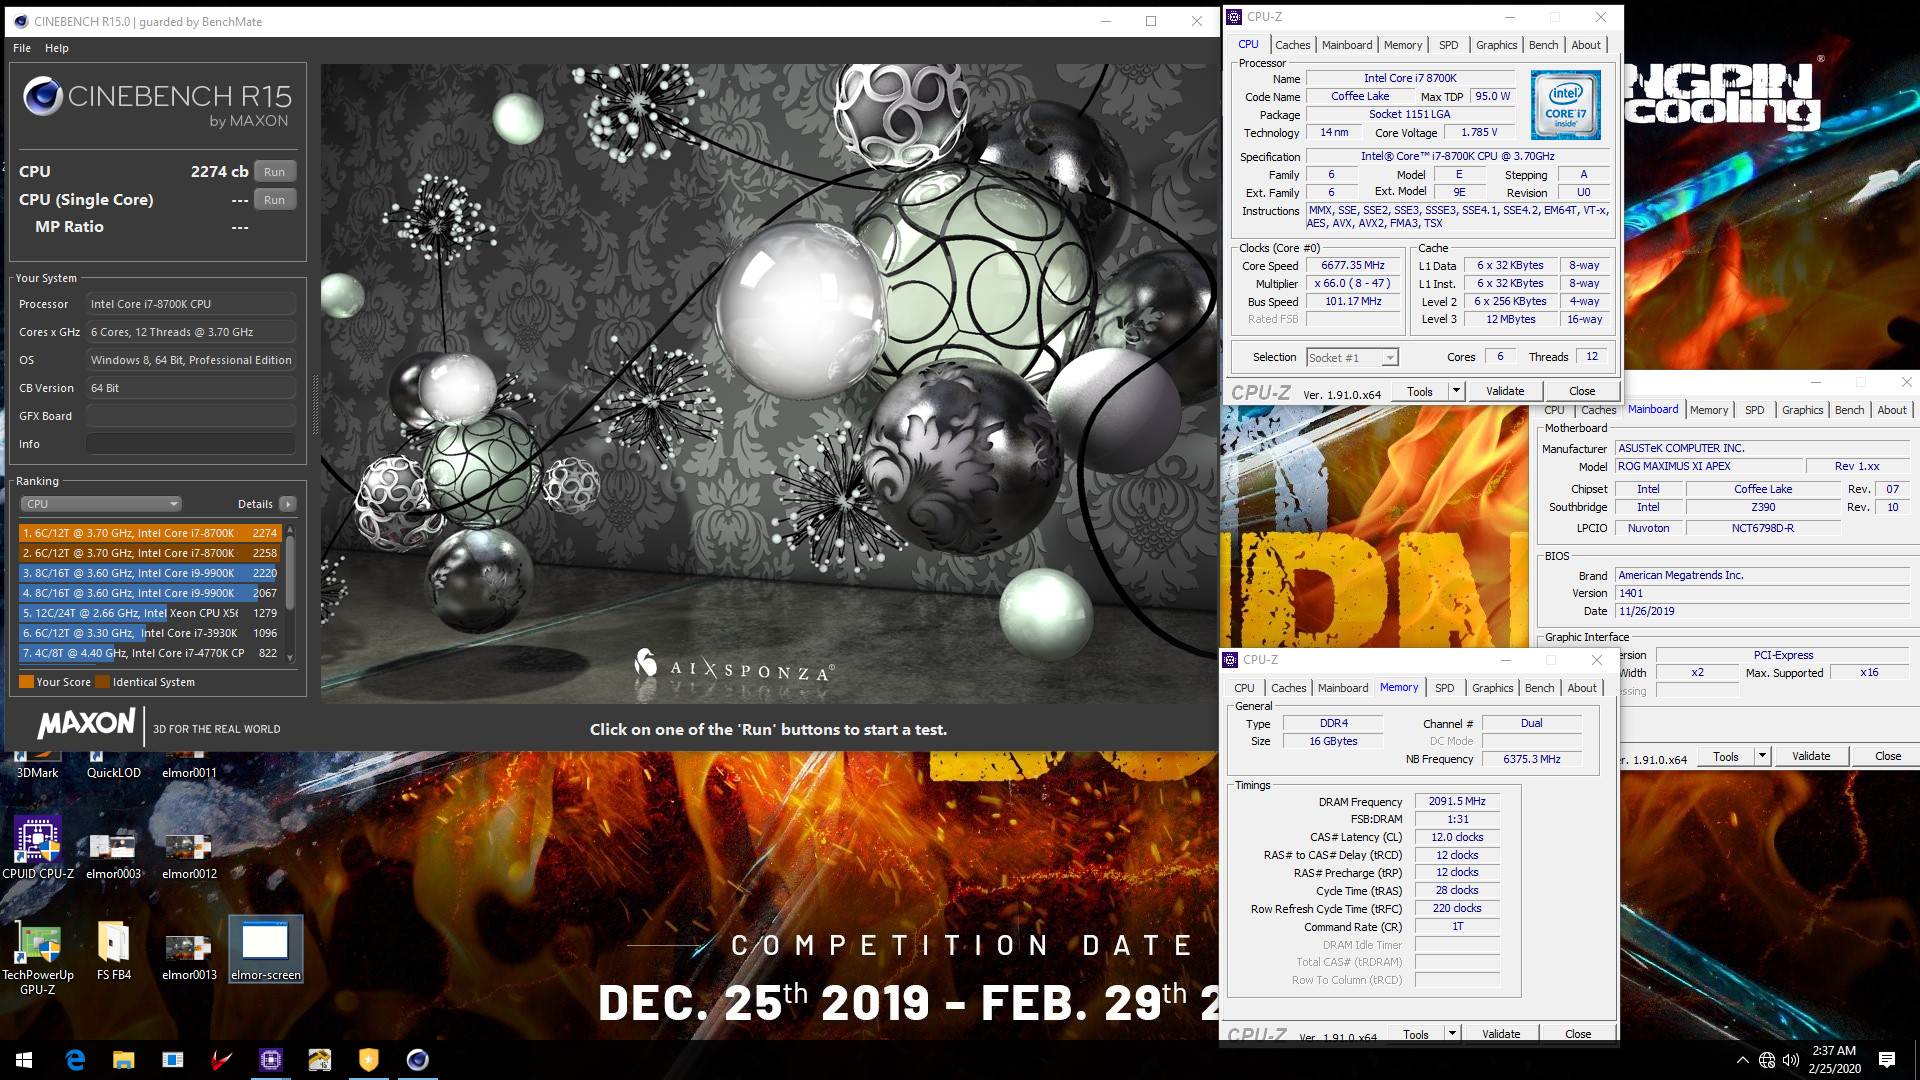Click the DRAM Frequency 2091.5 MHz value
This screenshot has height=1080, width=1920.
click(1457, 802)
